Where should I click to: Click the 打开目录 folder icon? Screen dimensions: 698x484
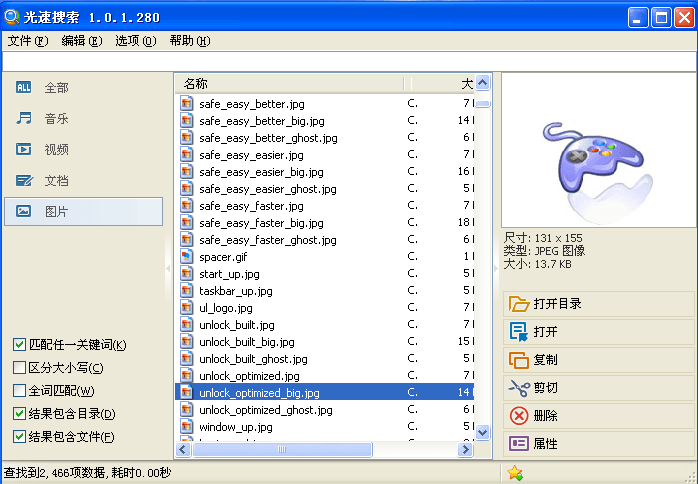pyautogui.click(x=518, y=304)
